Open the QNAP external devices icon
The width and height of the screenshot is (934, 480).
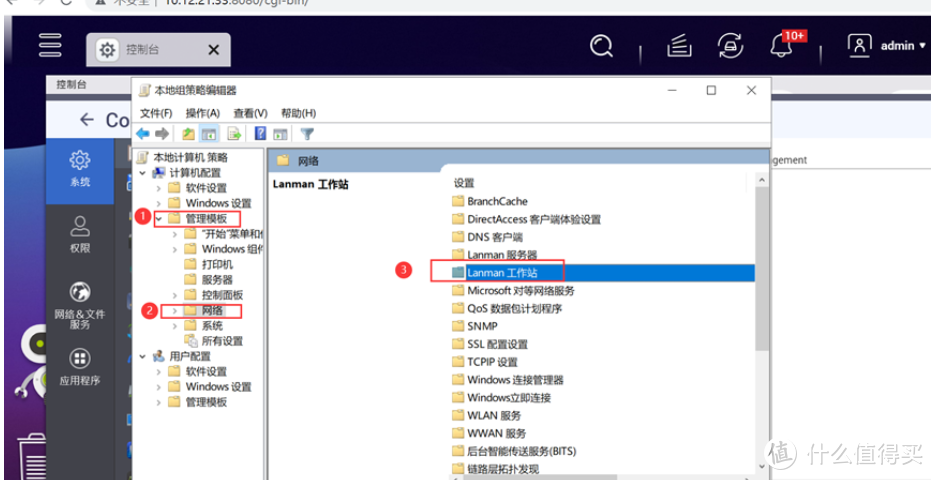coord(730,45)
